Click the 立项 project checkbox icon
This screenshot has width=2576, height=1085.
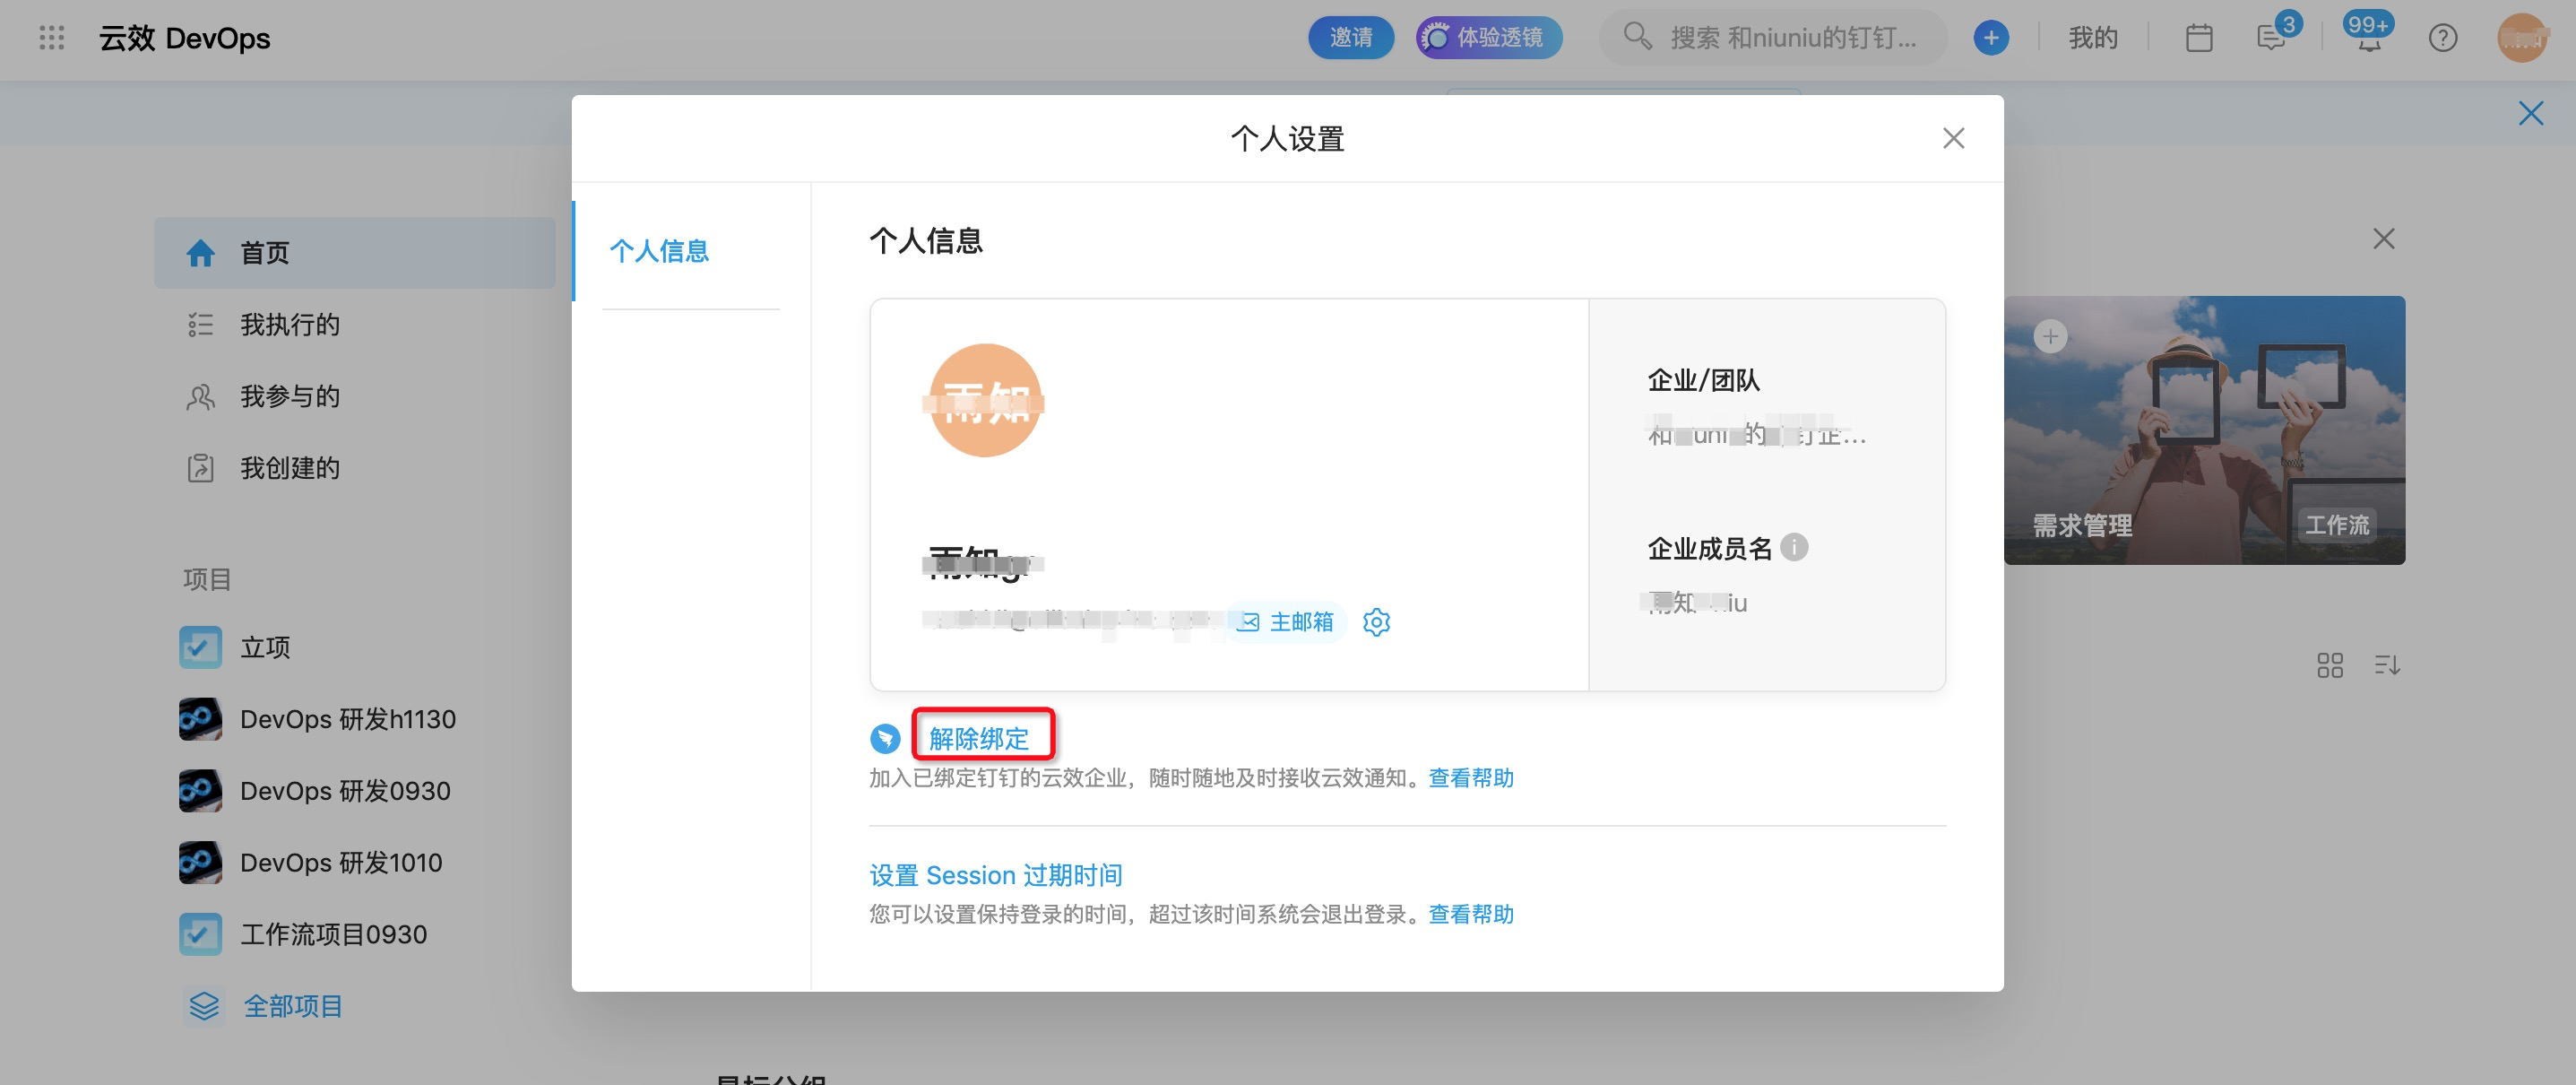(x=201, y=647)
